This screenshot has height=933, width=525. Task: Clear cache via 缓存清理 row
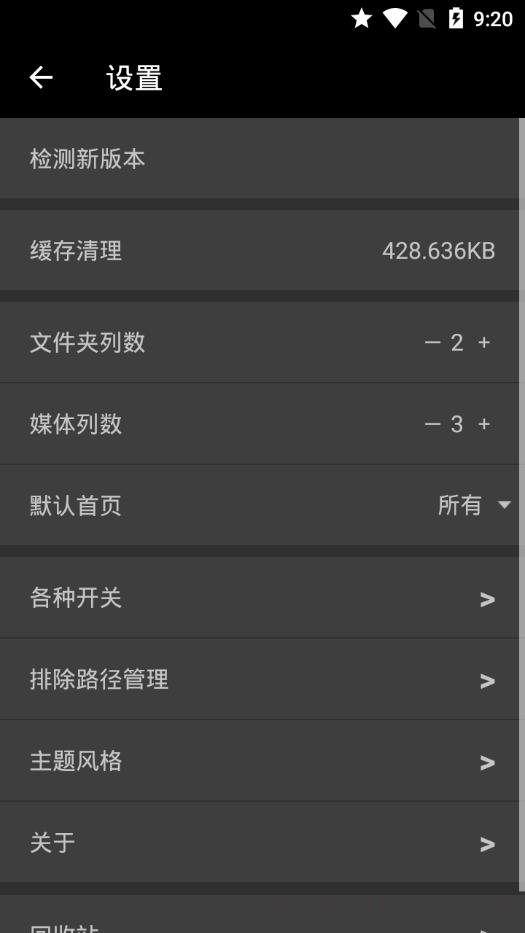click(x=260, y=251)
